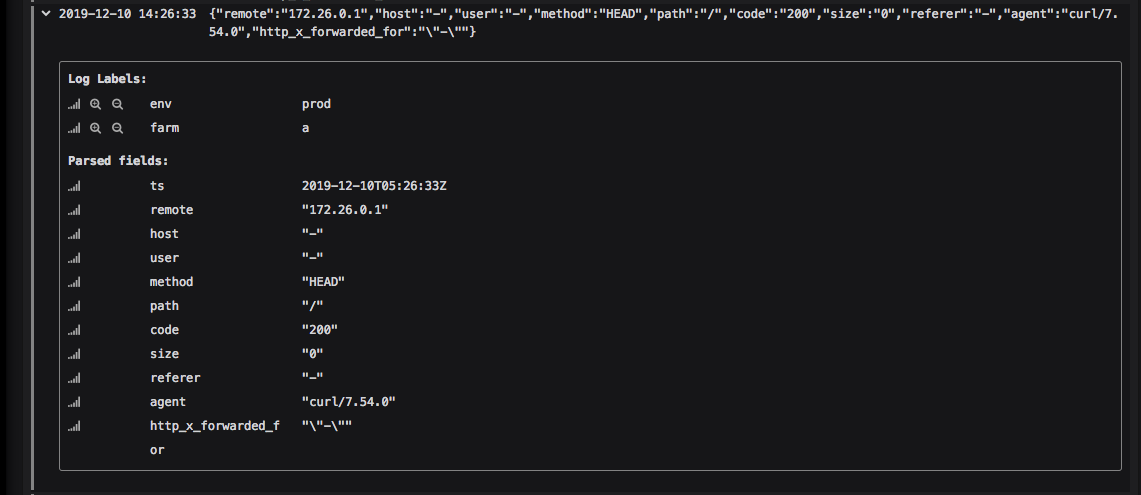Open stats icon for user field
Screen dimensions: 1141x495
(x=74, y=258)
